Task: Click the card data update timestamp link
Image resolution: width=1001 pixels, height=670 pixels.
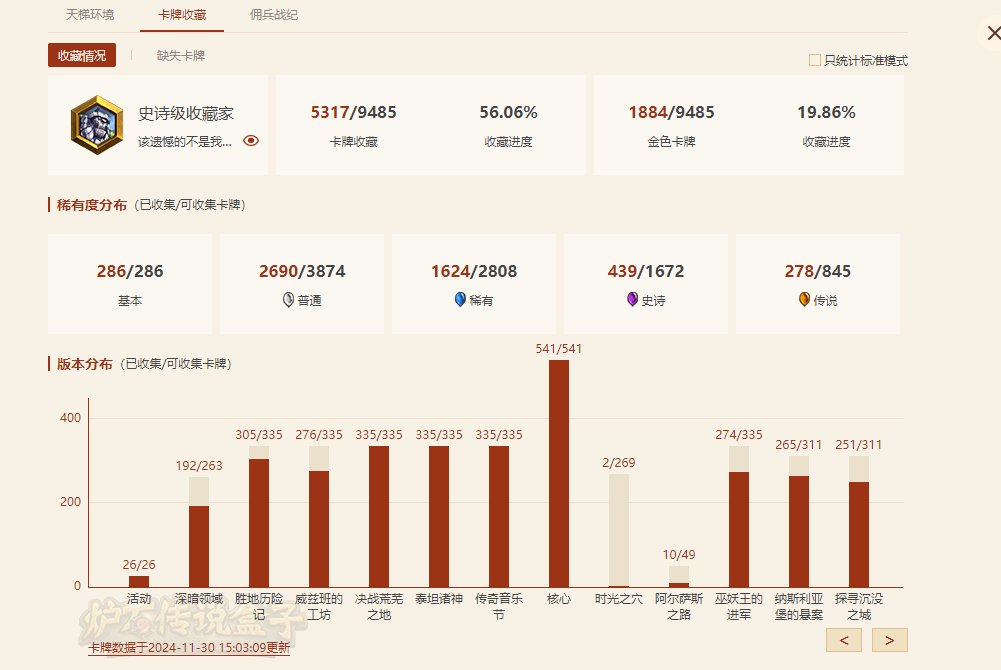Action: click(x=189, y=647)
